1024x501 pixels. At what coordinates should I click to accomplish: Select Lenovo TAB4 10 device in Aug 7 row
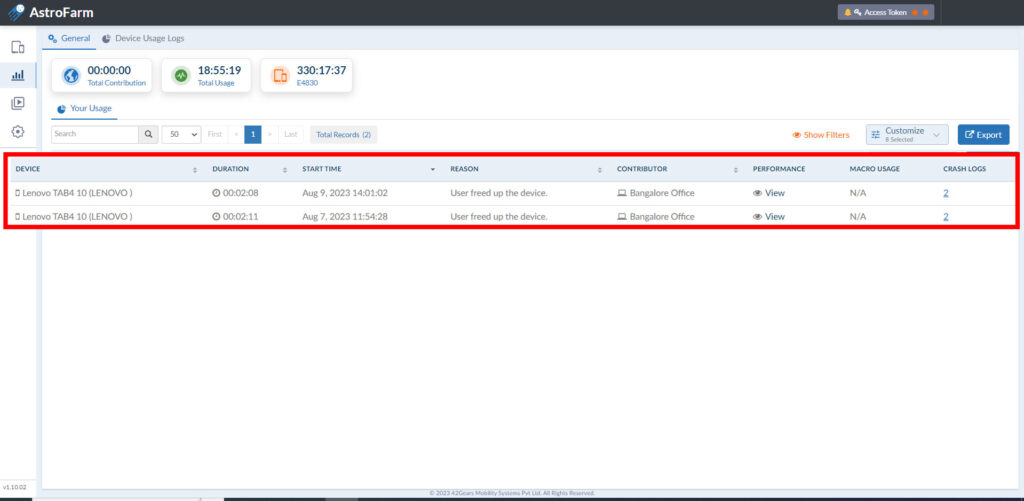click(x=74, y=217)
